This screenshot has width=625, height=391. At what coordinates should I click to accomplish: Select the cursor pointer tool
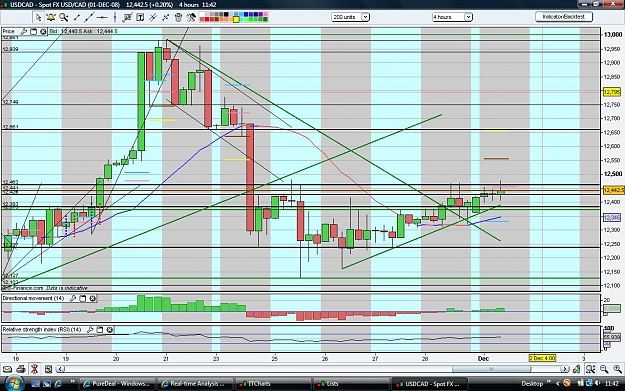(x=39, y=17)
